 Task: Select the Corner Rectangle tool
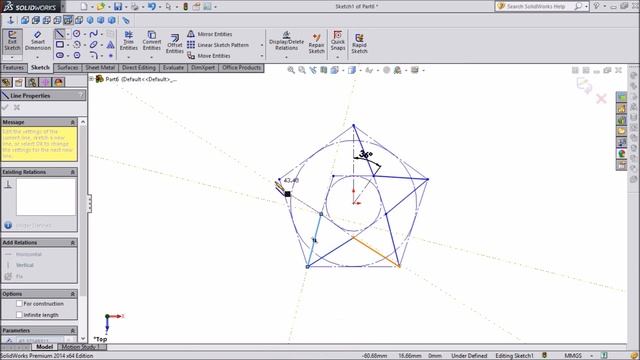tap(60, 44)
